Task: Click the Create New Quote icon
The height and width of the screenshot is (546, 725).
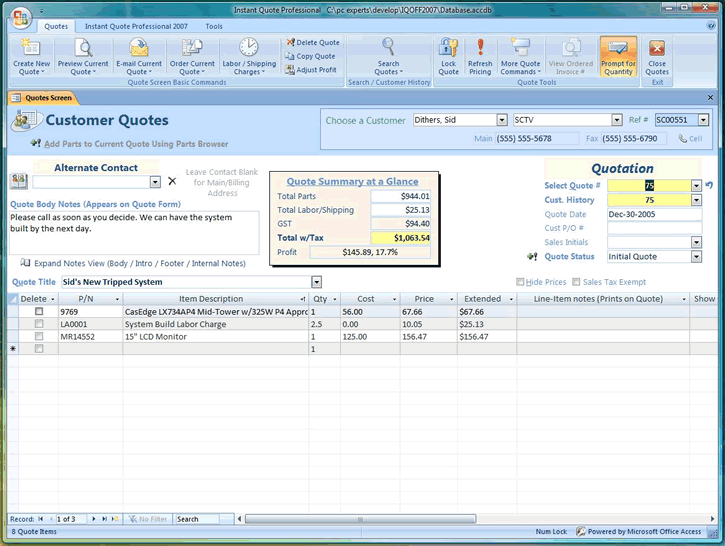Action: point(31,55)
